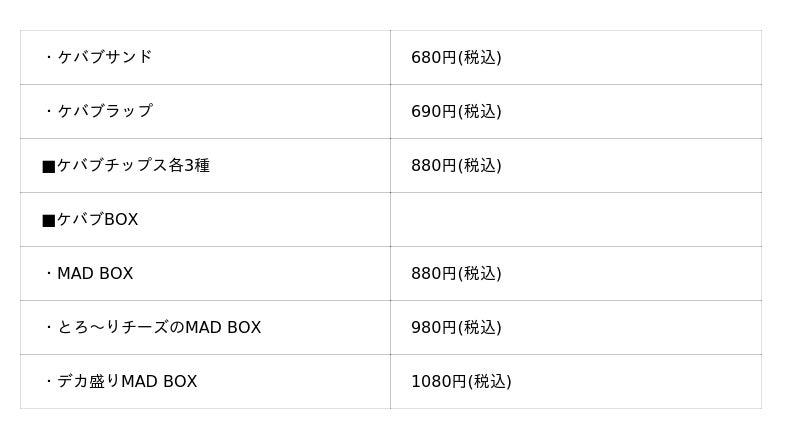Image resolution: width=800 pixels, height=439 pixels.
Task: Click the ケバブラップ menu item
Action: (104, 111)
